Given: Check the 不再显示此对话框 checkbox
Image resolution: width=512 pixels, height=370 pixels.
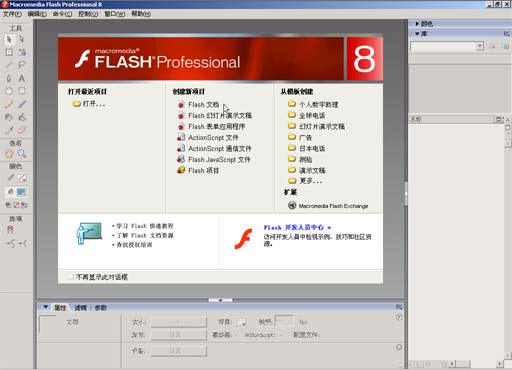Looking at the screenshot, I should point(70,276).
